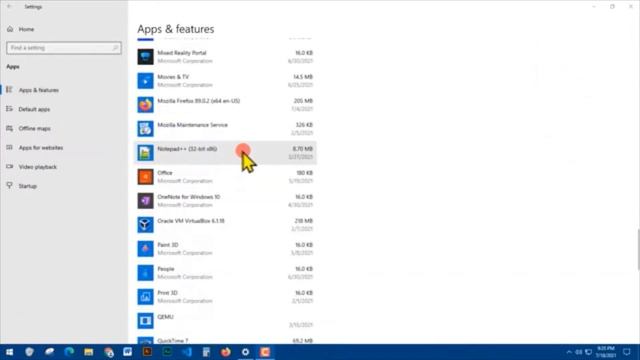The image size is (640, 360).
Task: Click the apps list vertical scrollbar thumb
Action: [638, 249]
